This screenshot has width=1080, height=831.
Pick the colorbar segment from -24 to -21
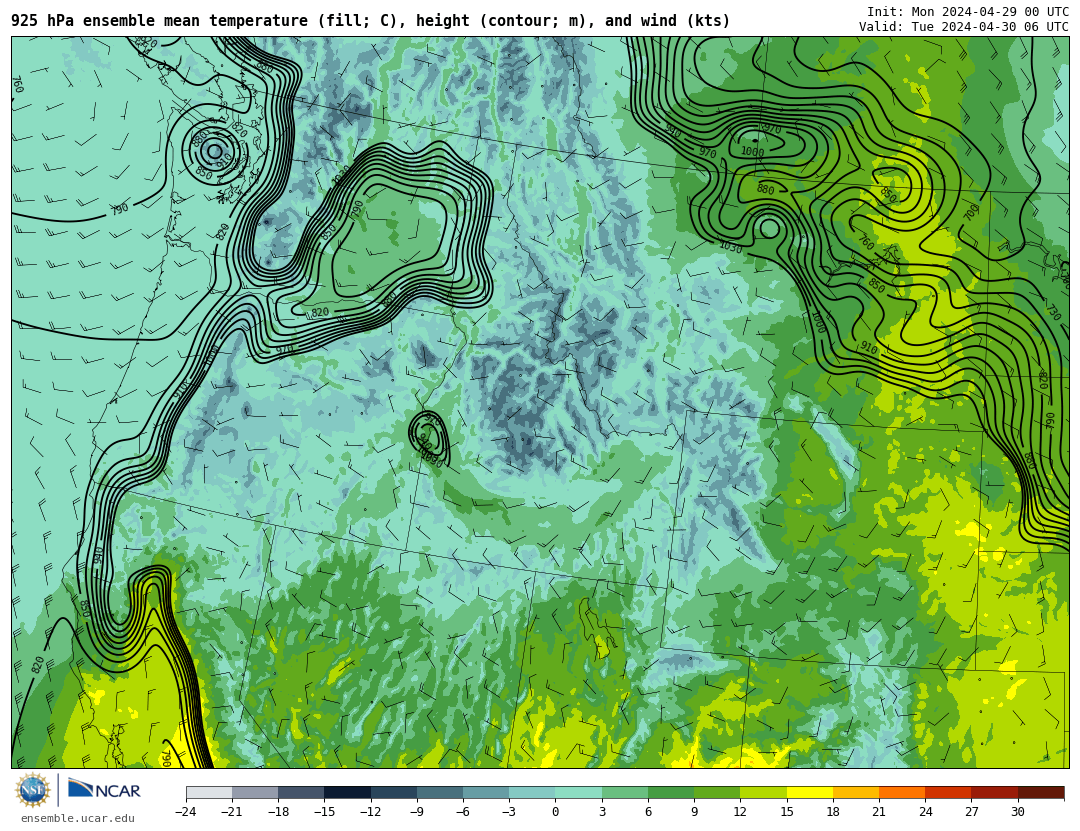pyautogui.click(x=209, y=792)
